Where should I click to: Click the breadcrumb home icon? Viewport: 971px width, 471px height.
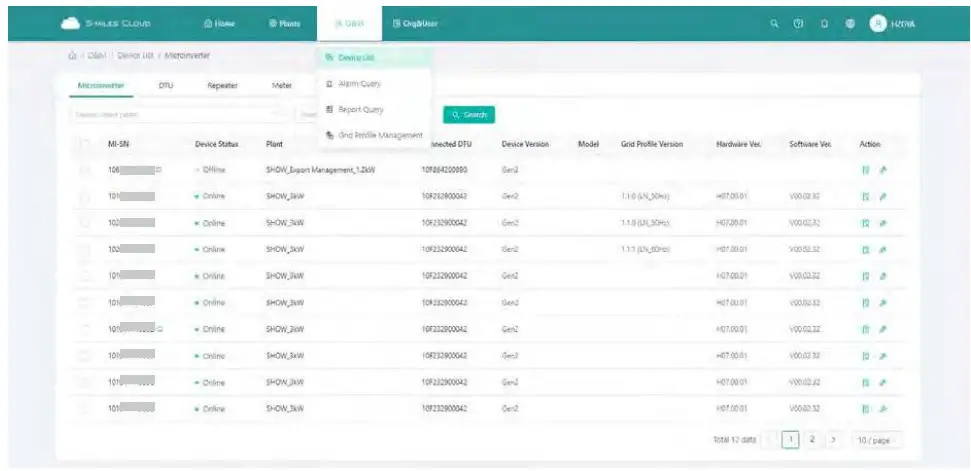72,56
